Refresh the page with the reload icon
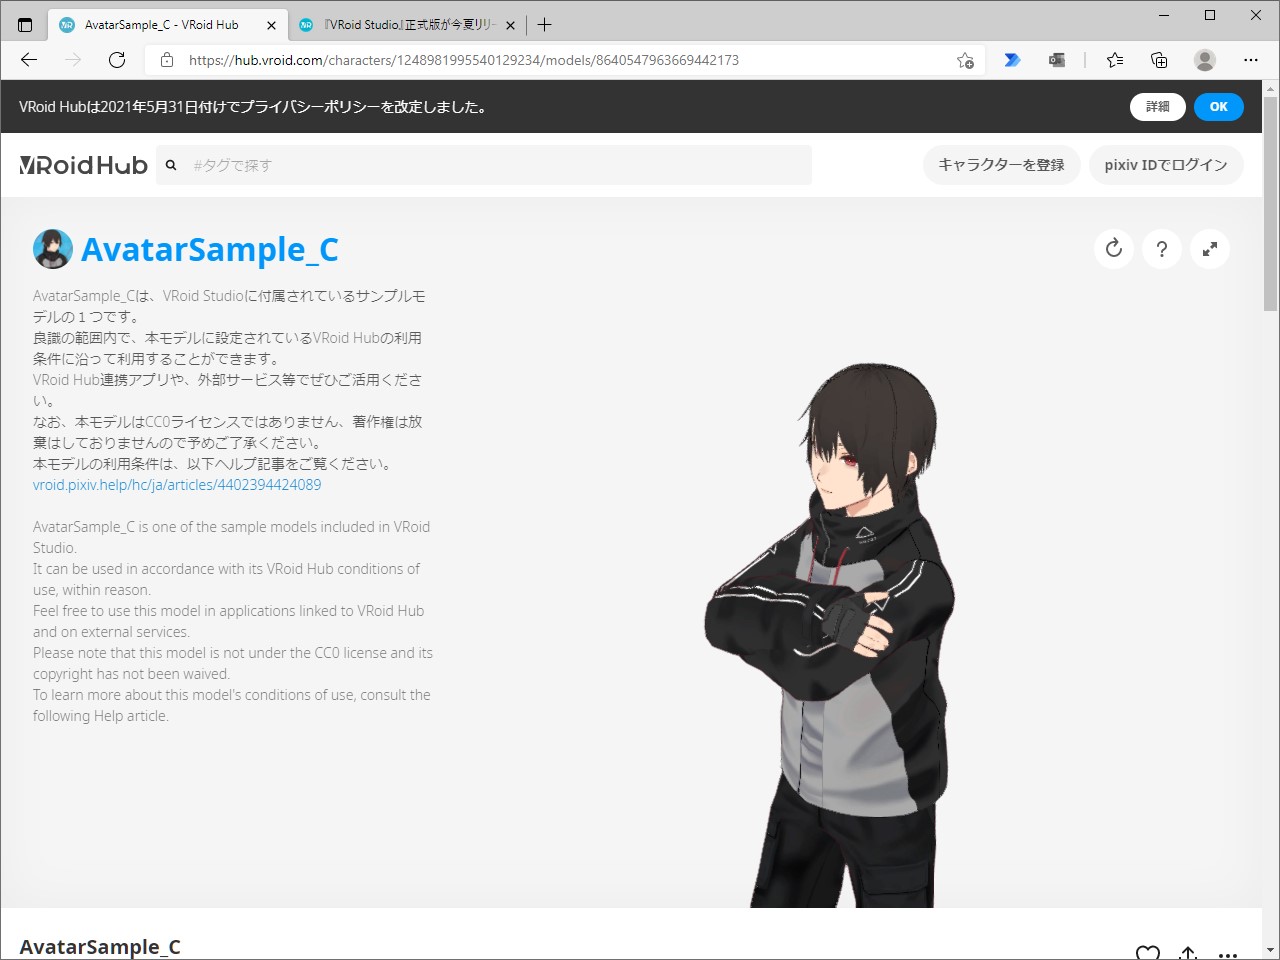This screenshot has height=960, width=1280. pyautogui.click(x=117, y=60)
